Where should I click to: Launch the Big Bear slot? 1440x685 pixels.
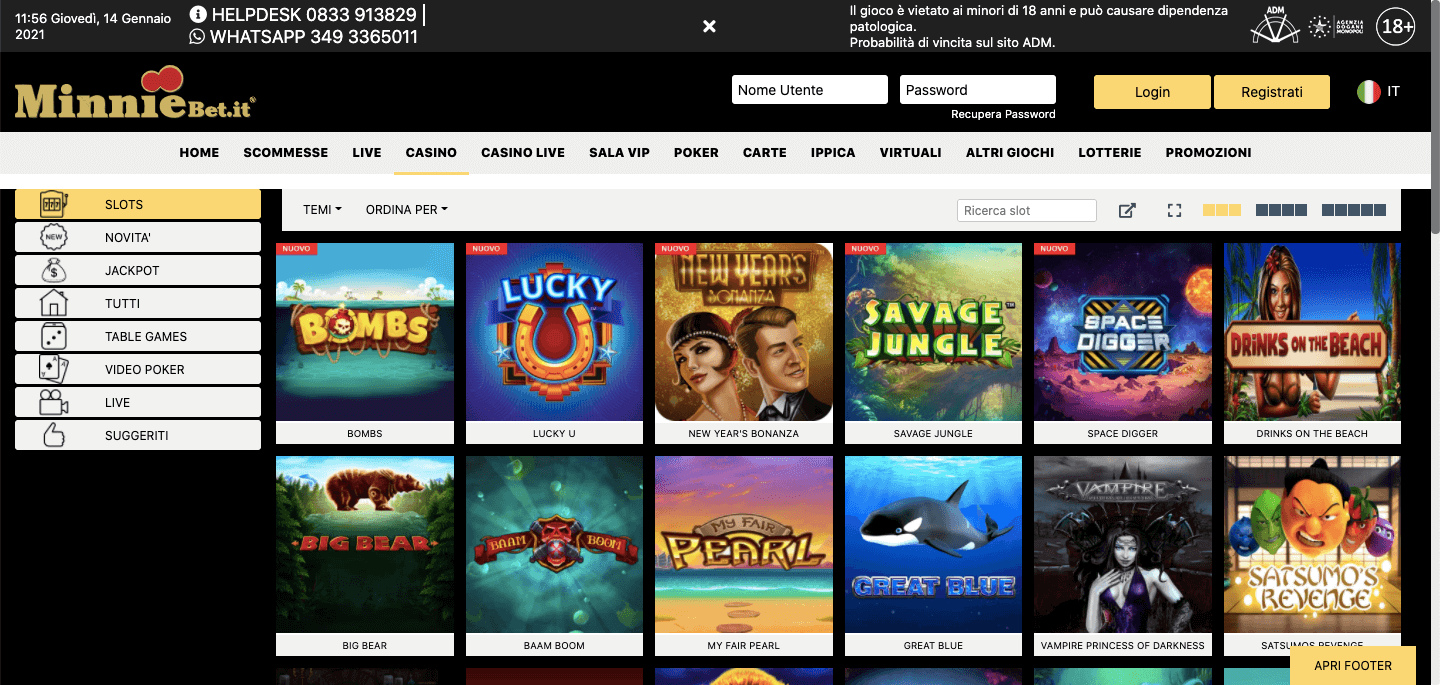coord(365,556)
